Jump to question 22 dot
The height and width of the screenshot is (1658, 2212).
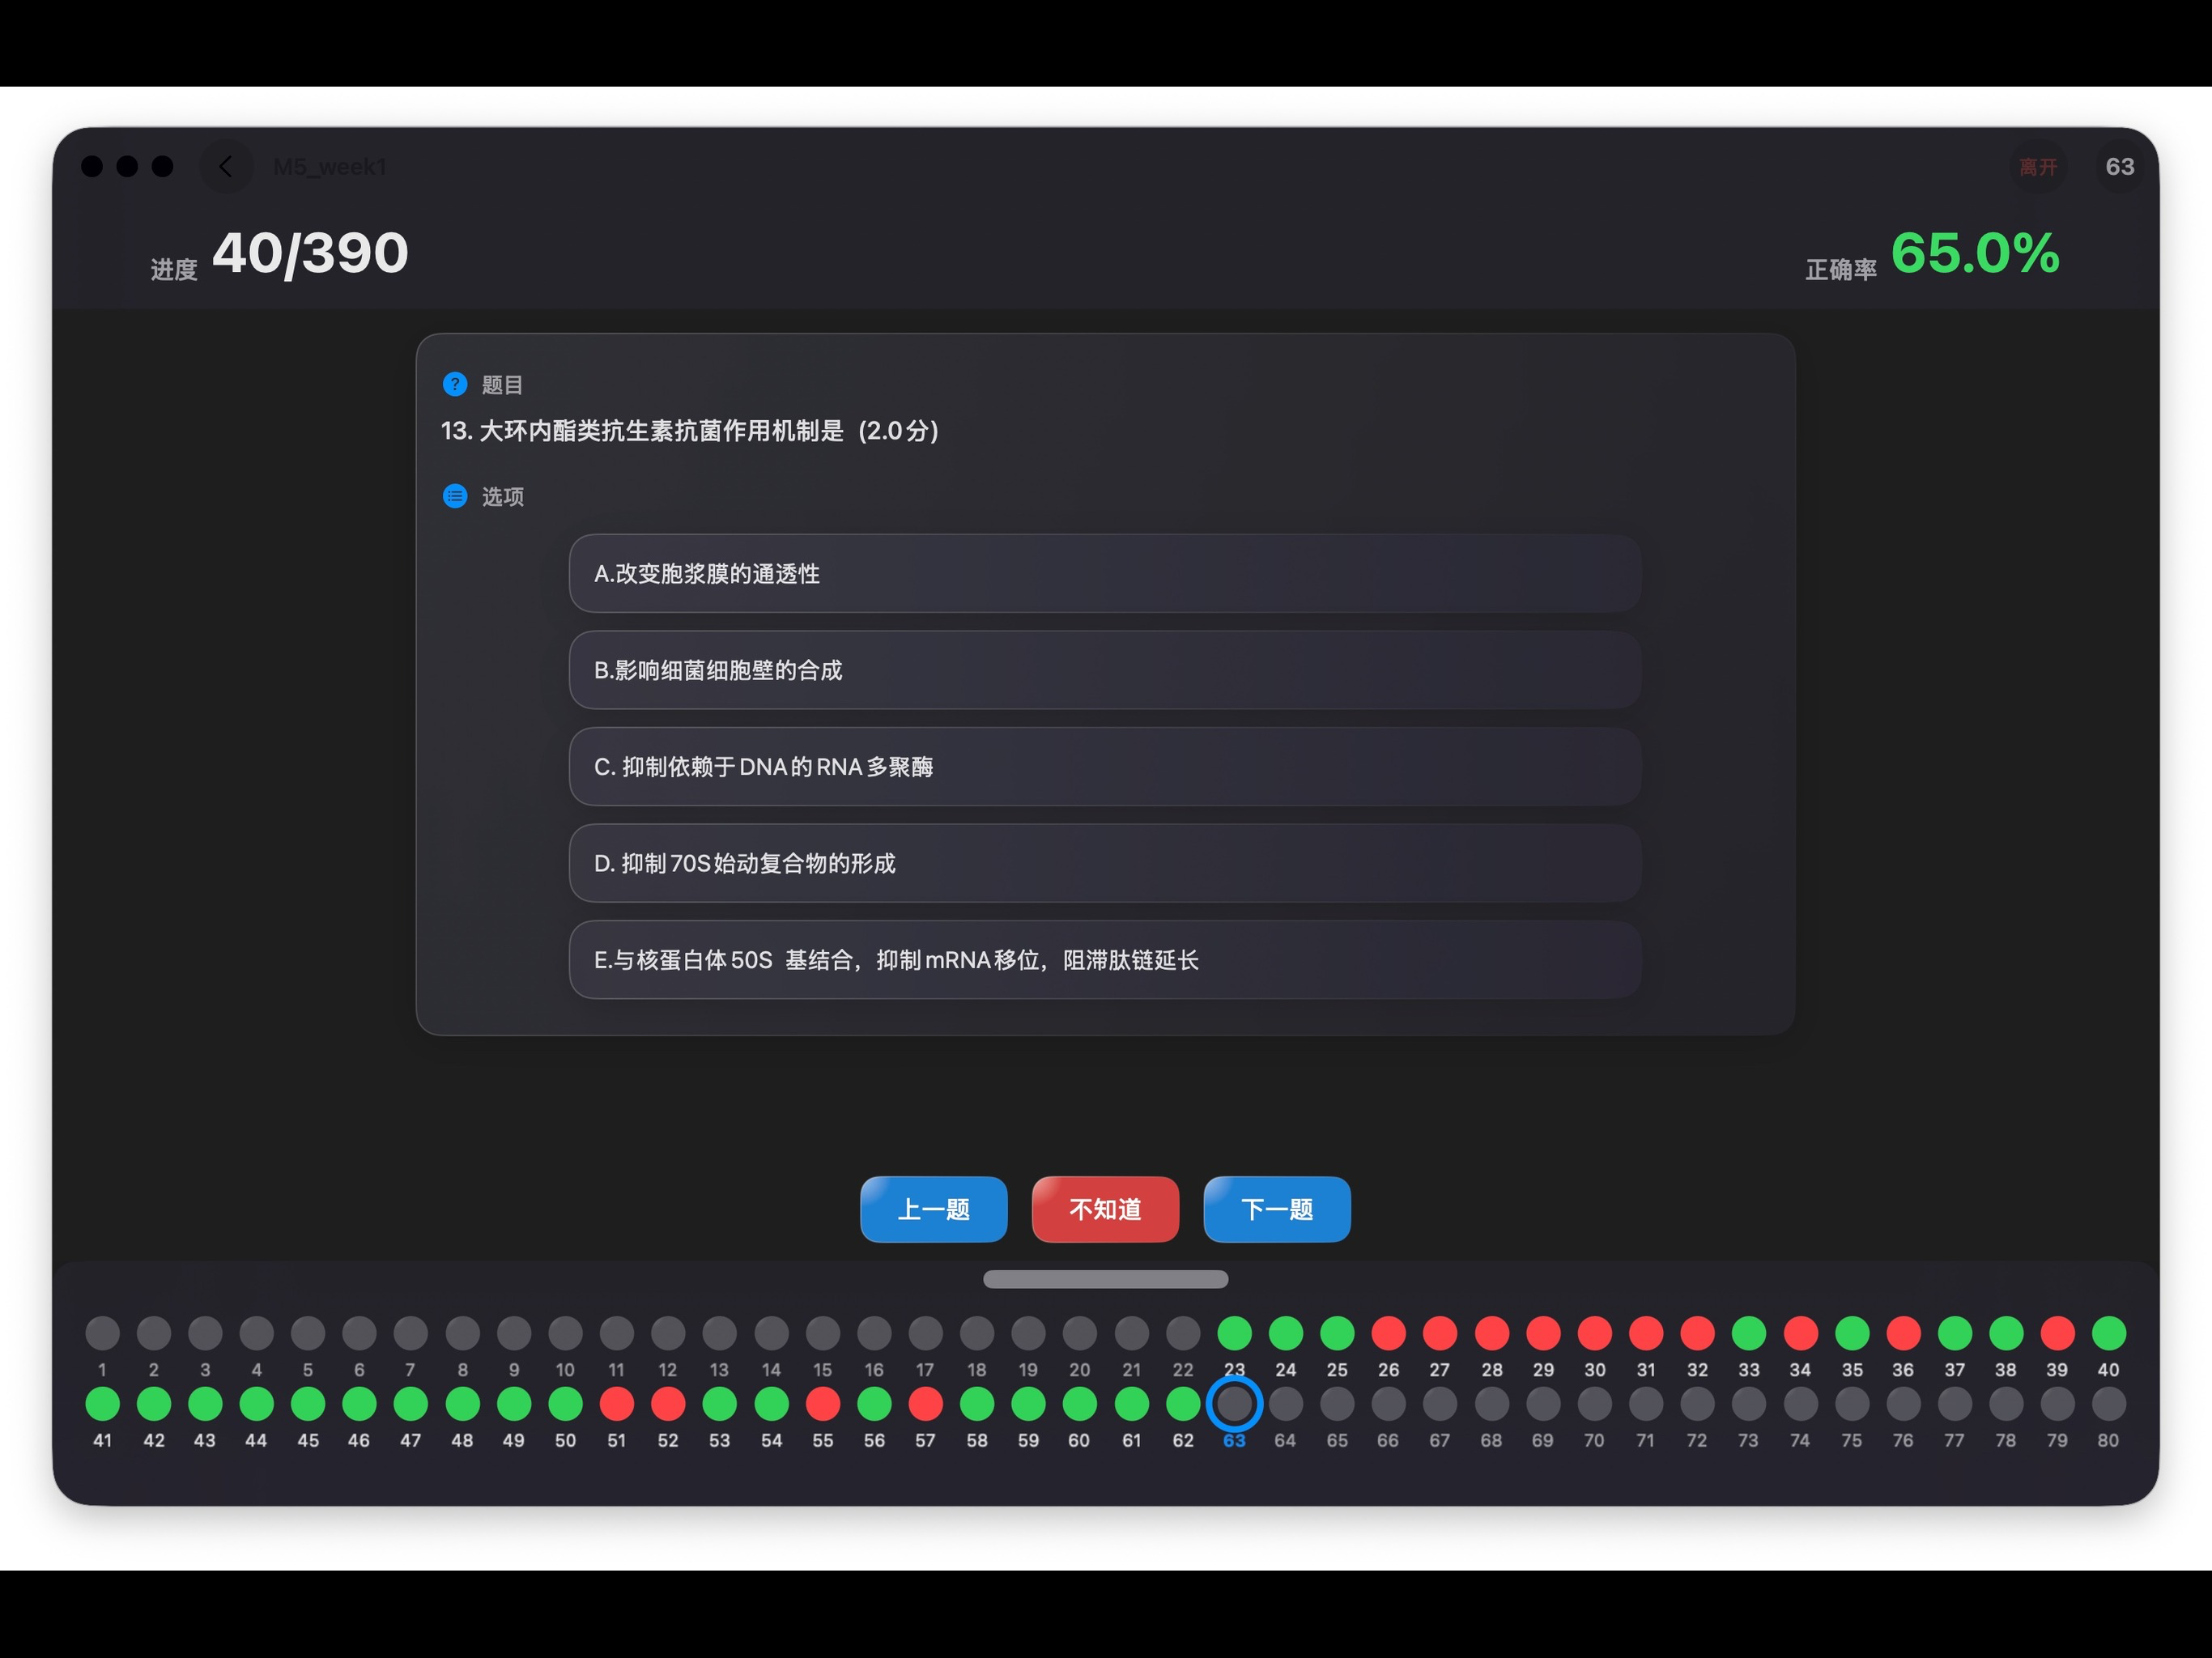pos(1183,1333)
